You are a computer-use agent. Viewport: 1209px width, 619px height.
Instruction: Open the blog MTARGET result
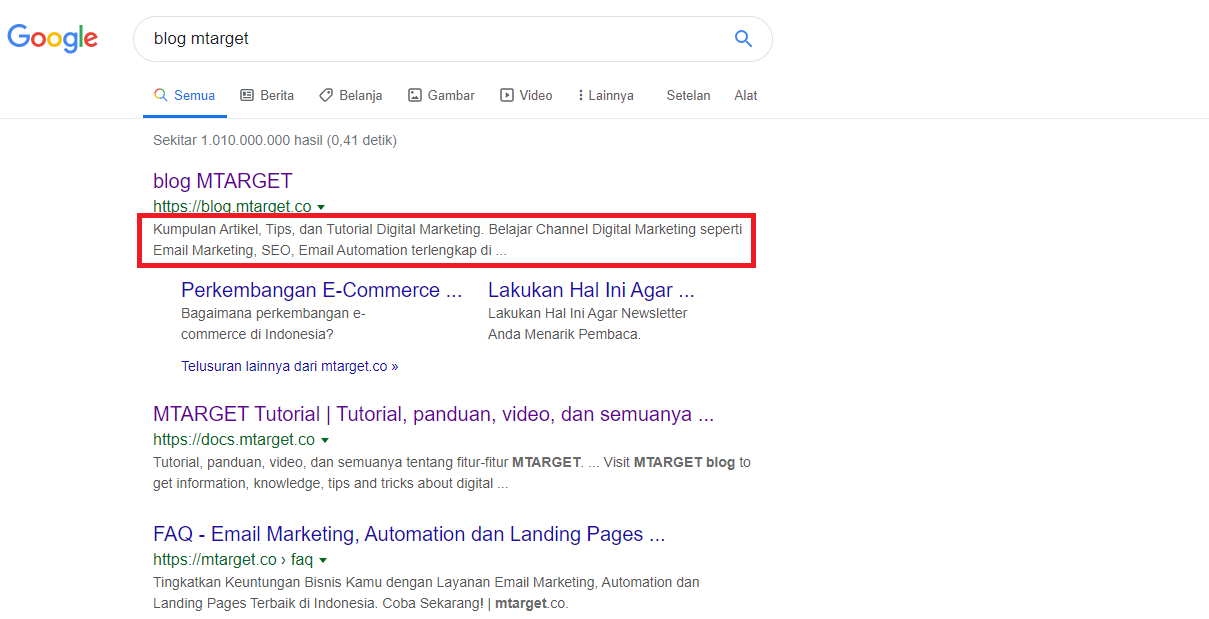tap(222, 180)
